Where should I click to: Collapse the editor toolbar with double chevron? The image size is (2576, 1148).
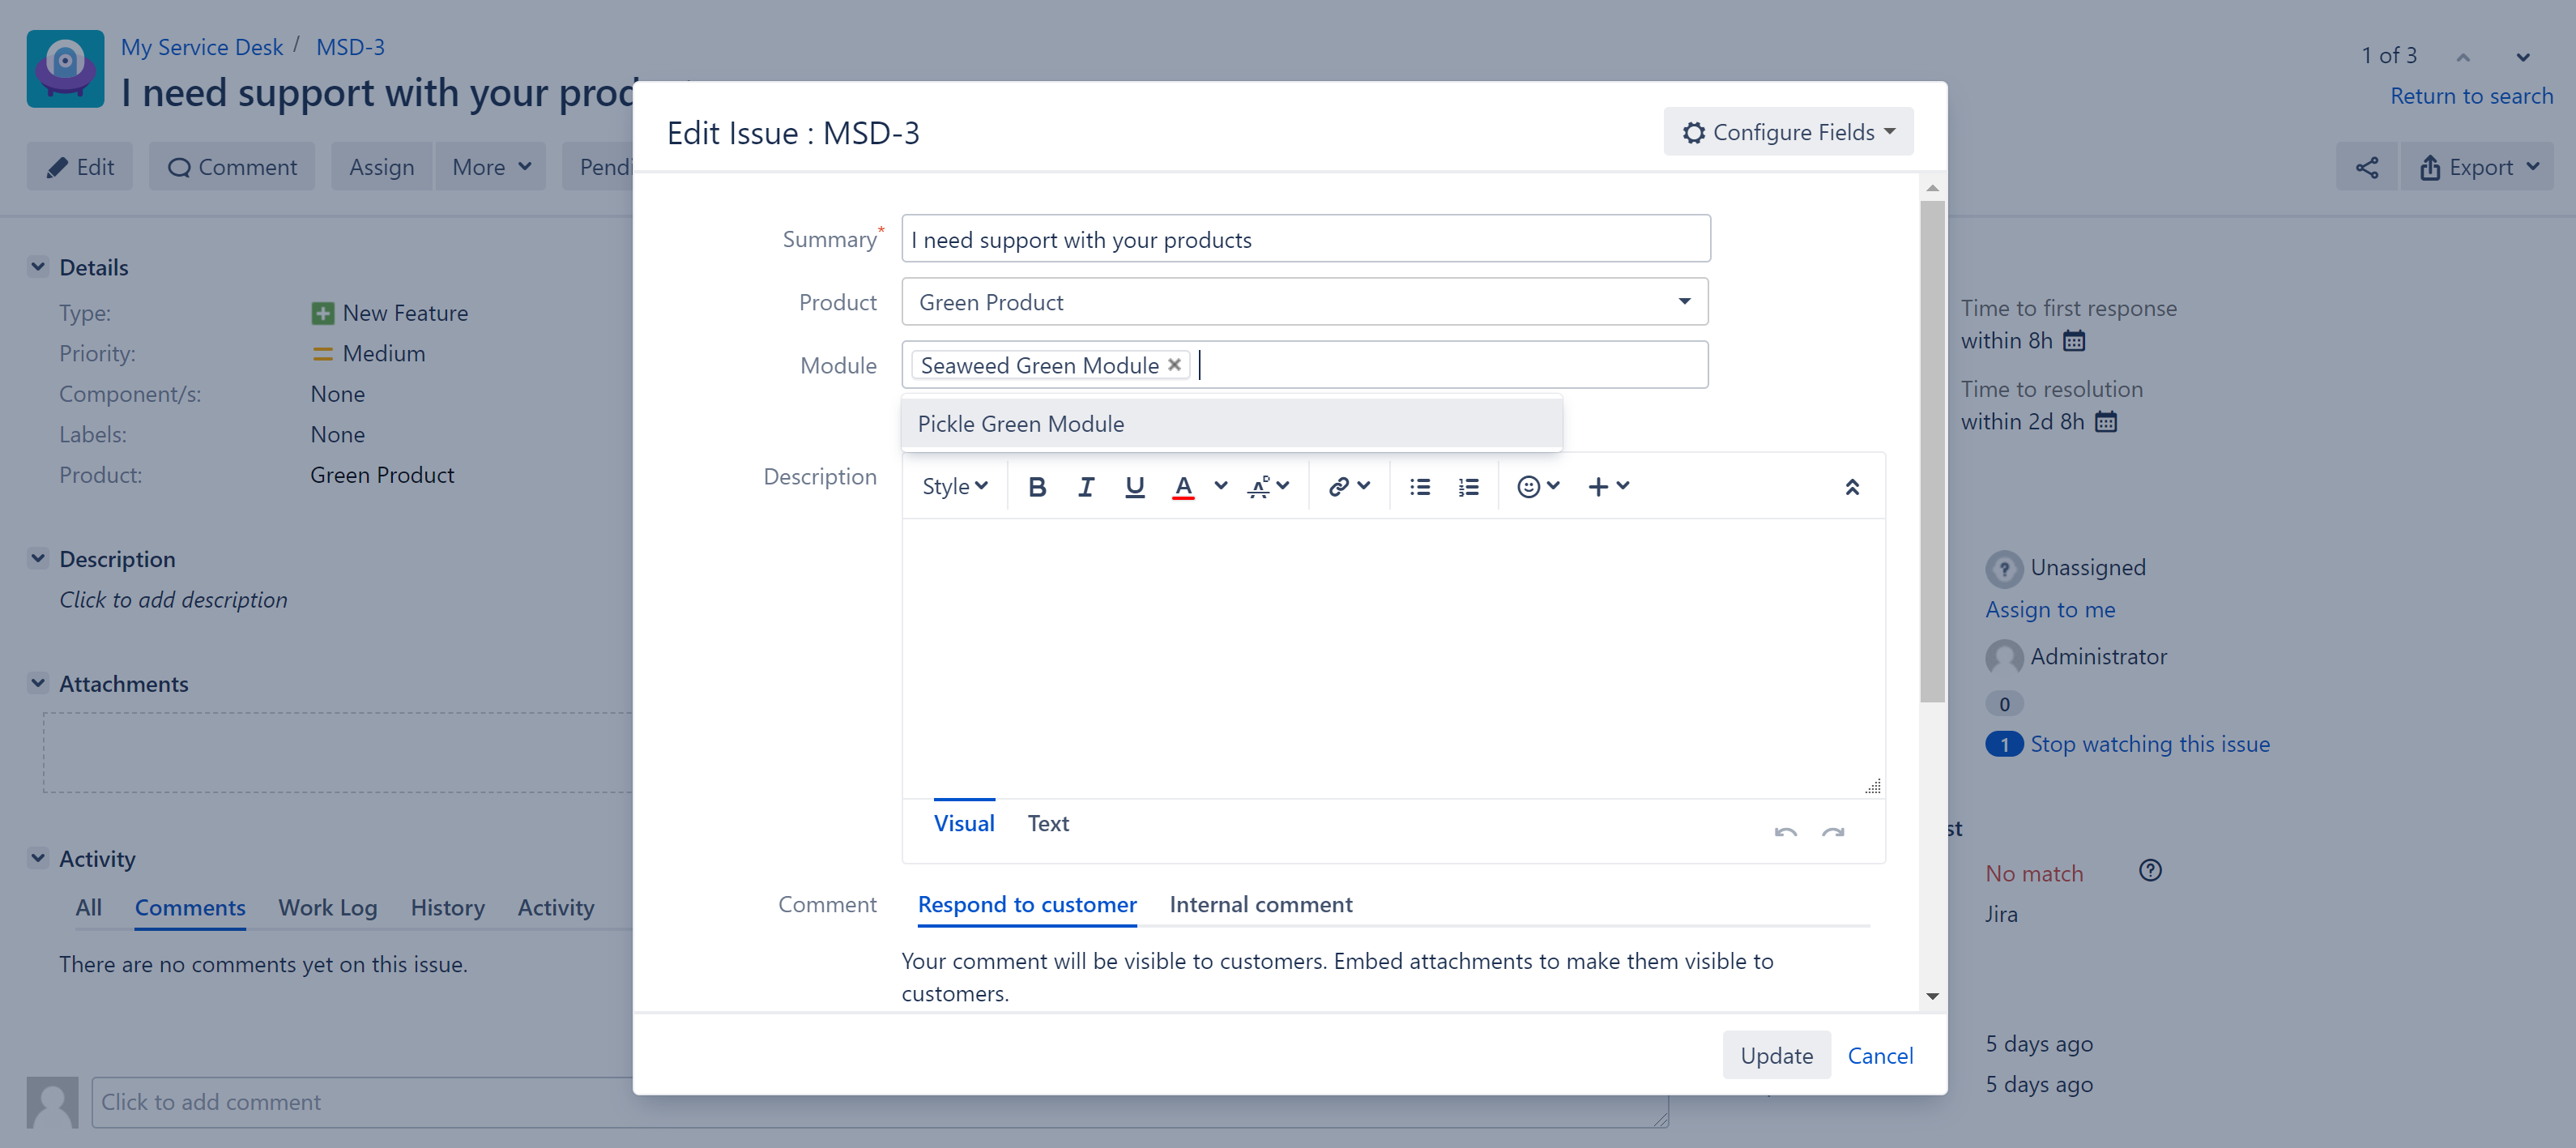pyautogui.click(x=1851, y=487)
